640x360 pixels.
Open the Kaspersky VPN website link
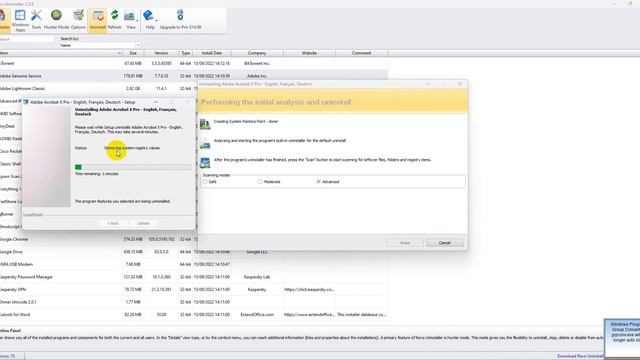(x=309, y=289)
